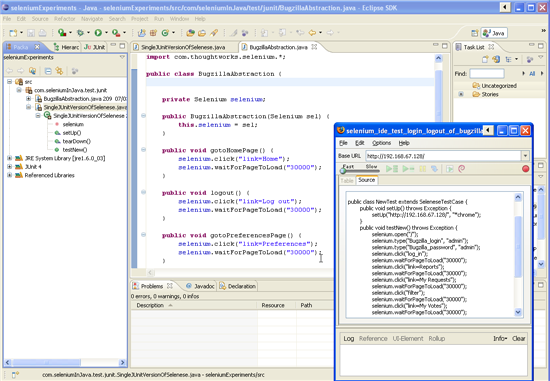Click the Open Task folder icon
The width and height of the screenshot is (550, 381).
point(202,33)
